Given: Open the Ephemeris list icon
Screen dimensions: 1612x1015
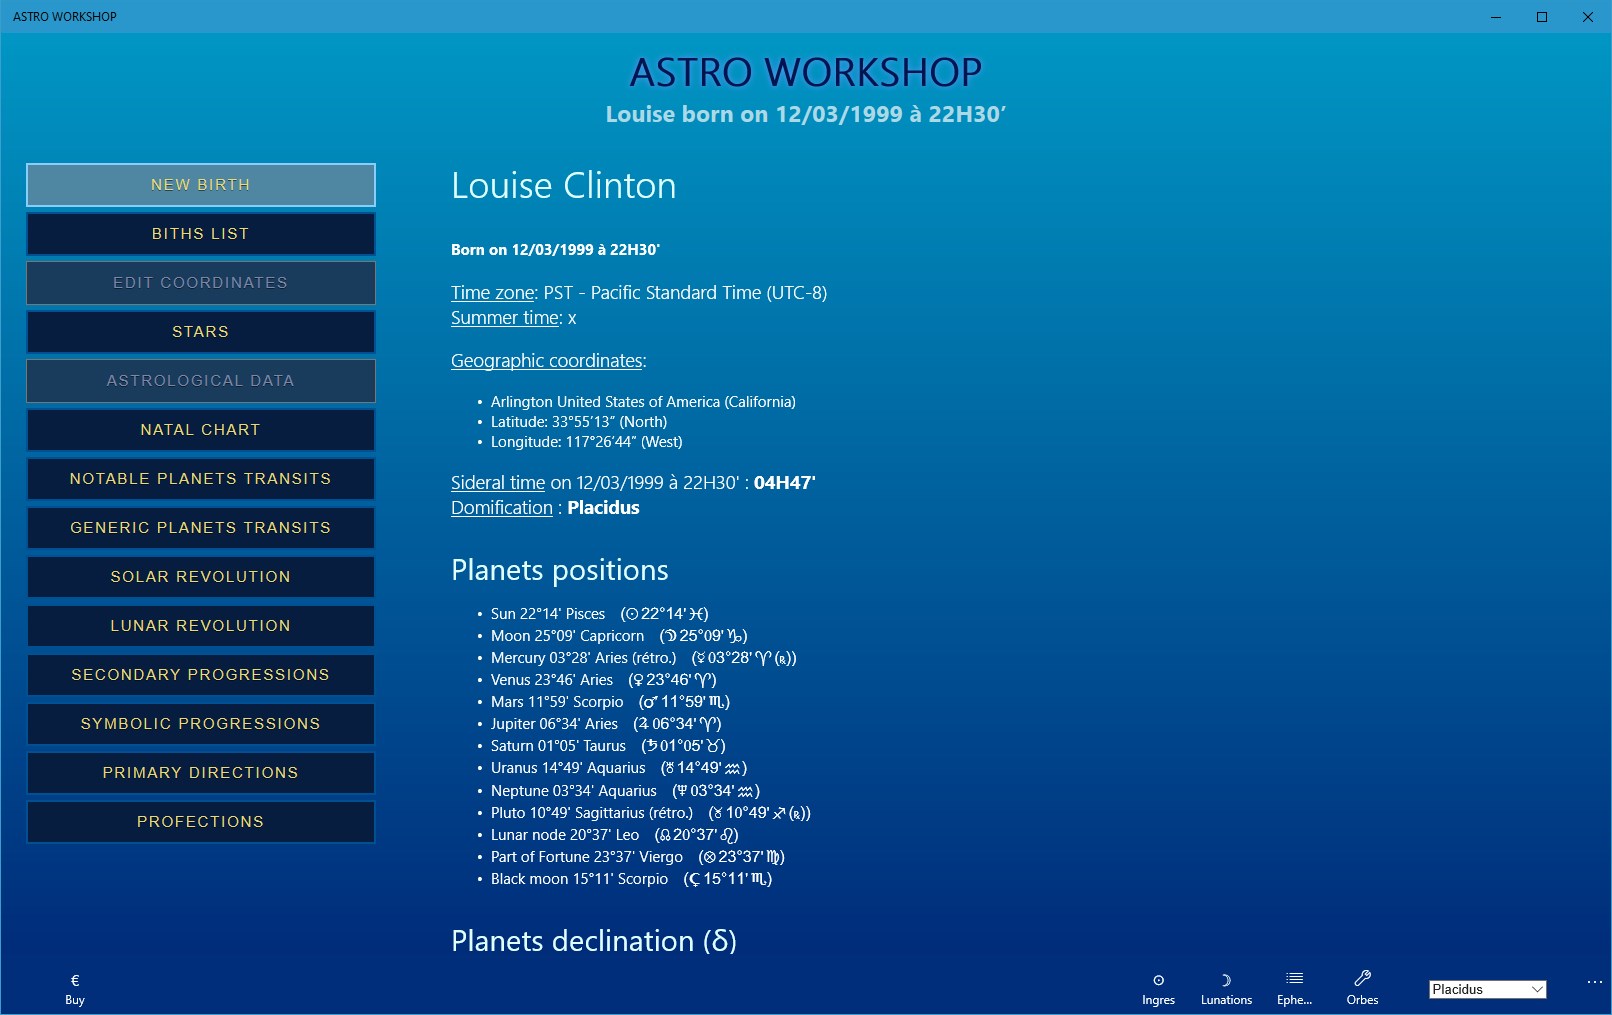Looking at the screenshot, I should click(1294, 979).
